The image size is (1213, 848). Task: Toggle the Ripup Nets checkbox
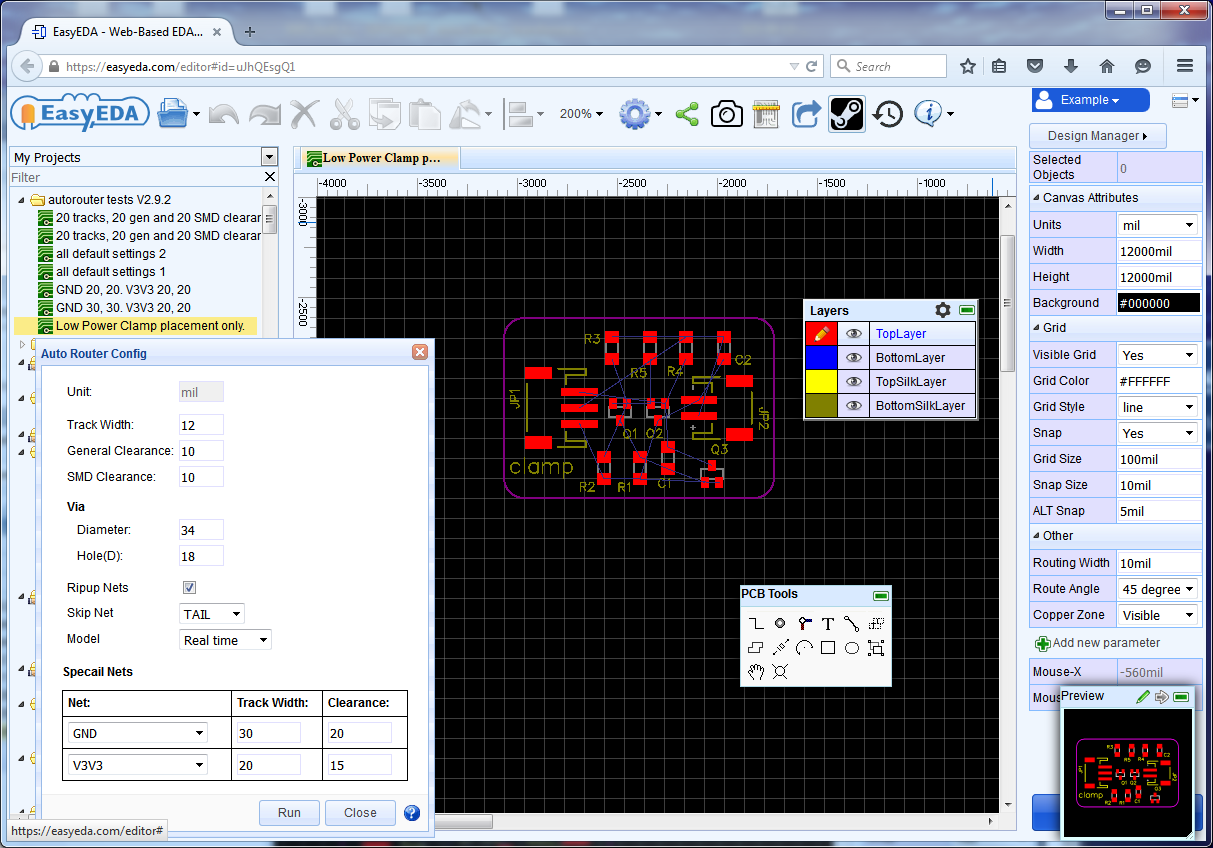(x=189, y=588)
